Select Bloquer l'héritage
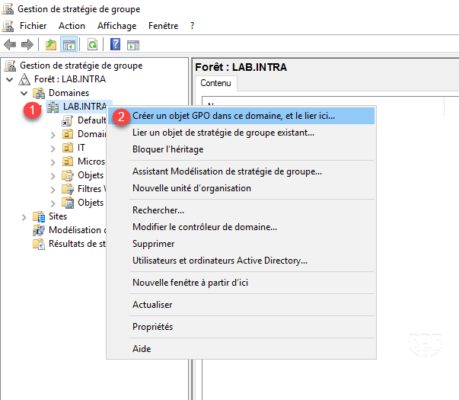 (241, 149)
